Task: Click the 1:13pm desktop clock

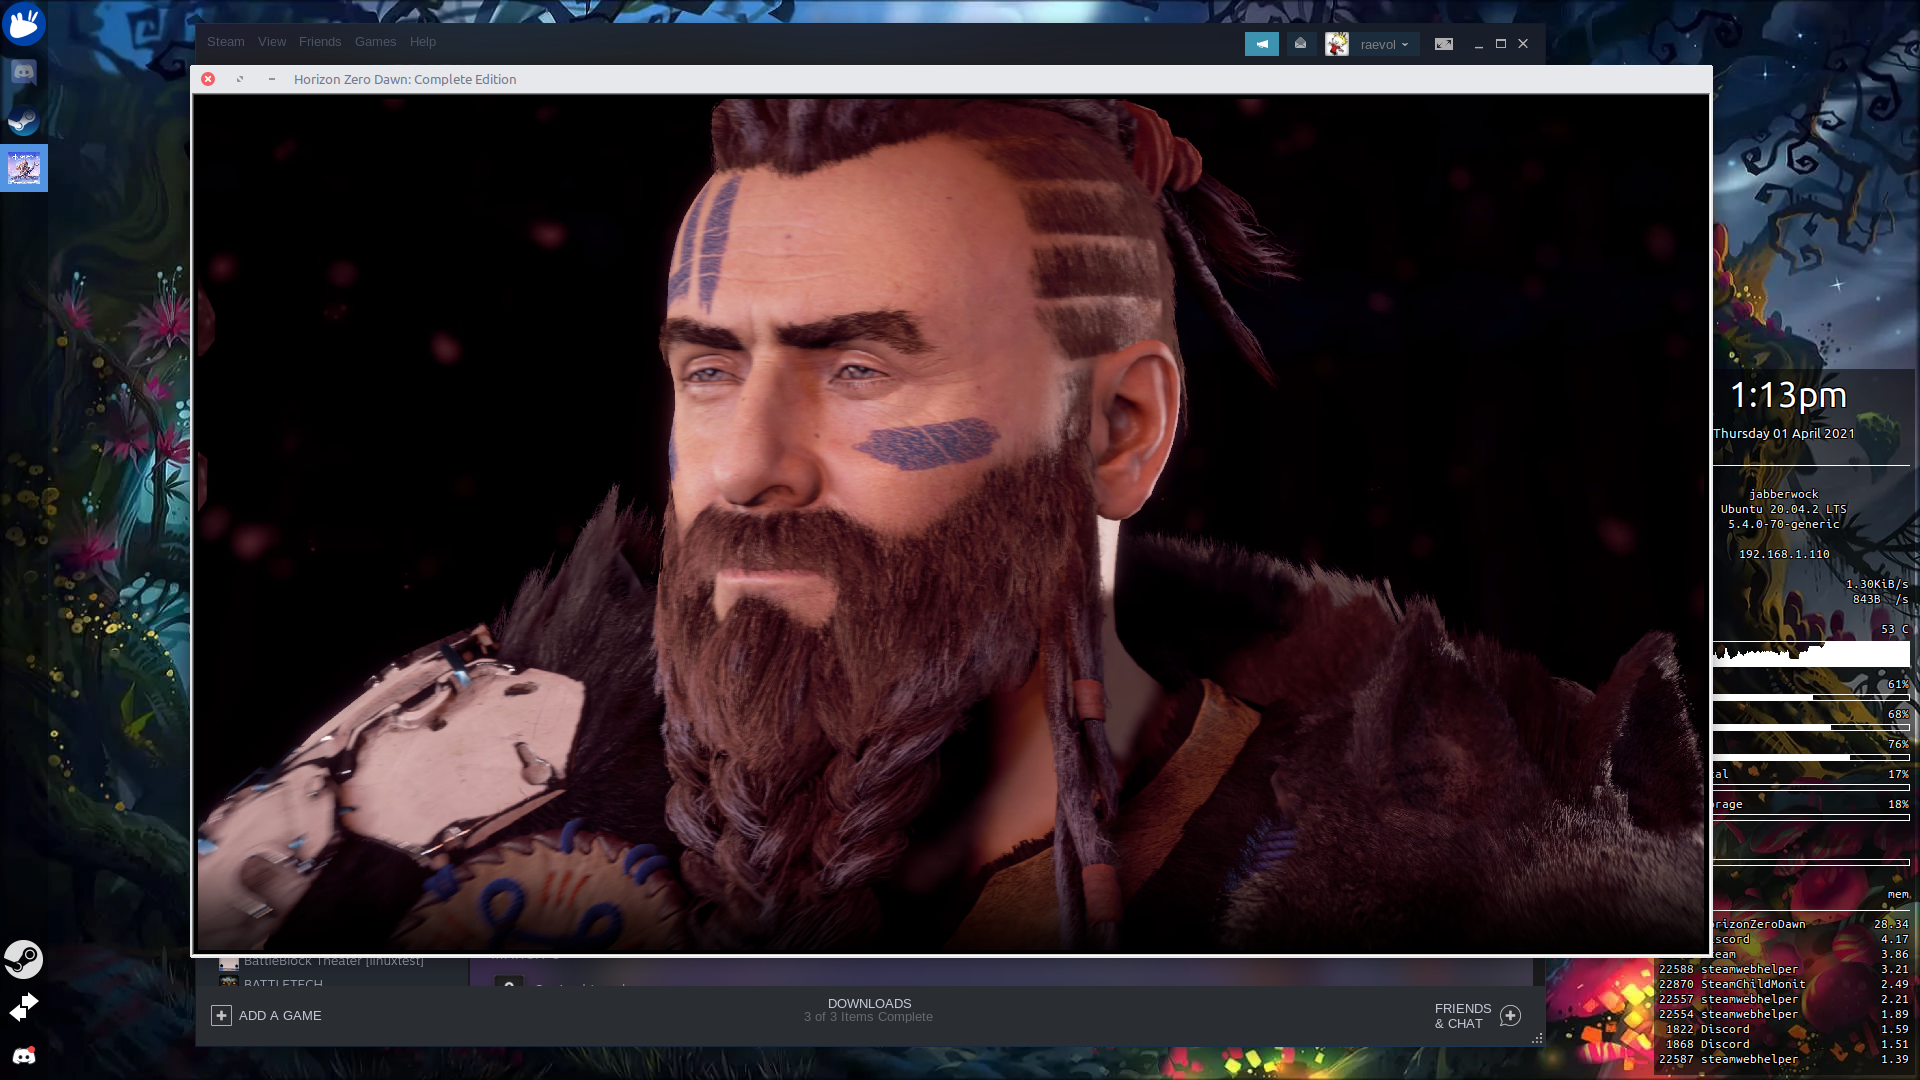Action: click(1788, 395)
